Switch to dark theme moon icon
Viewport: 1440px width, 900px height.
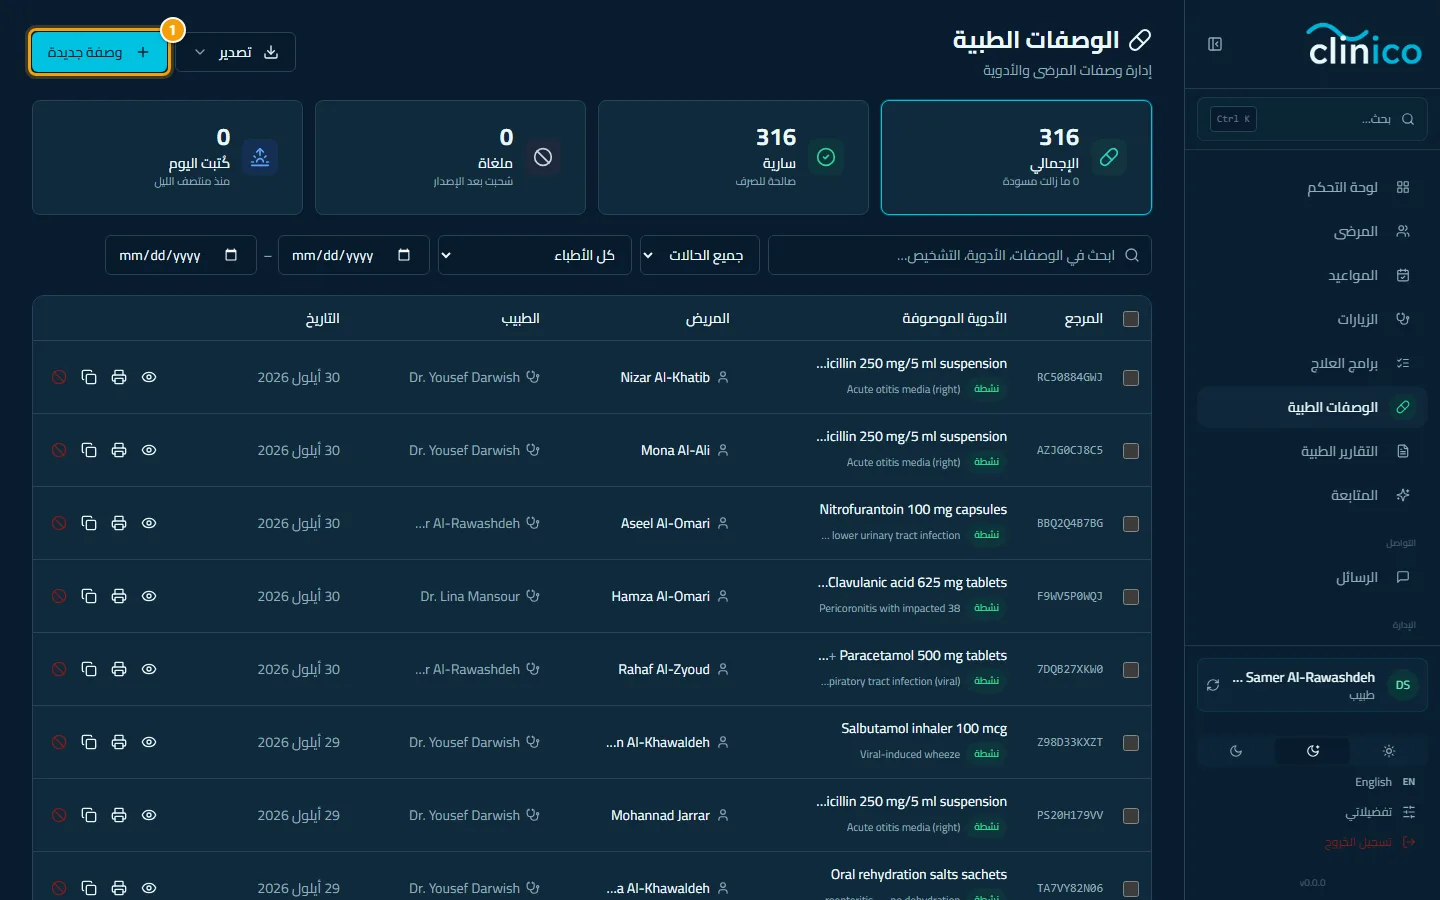click(x=1236, y=751)
